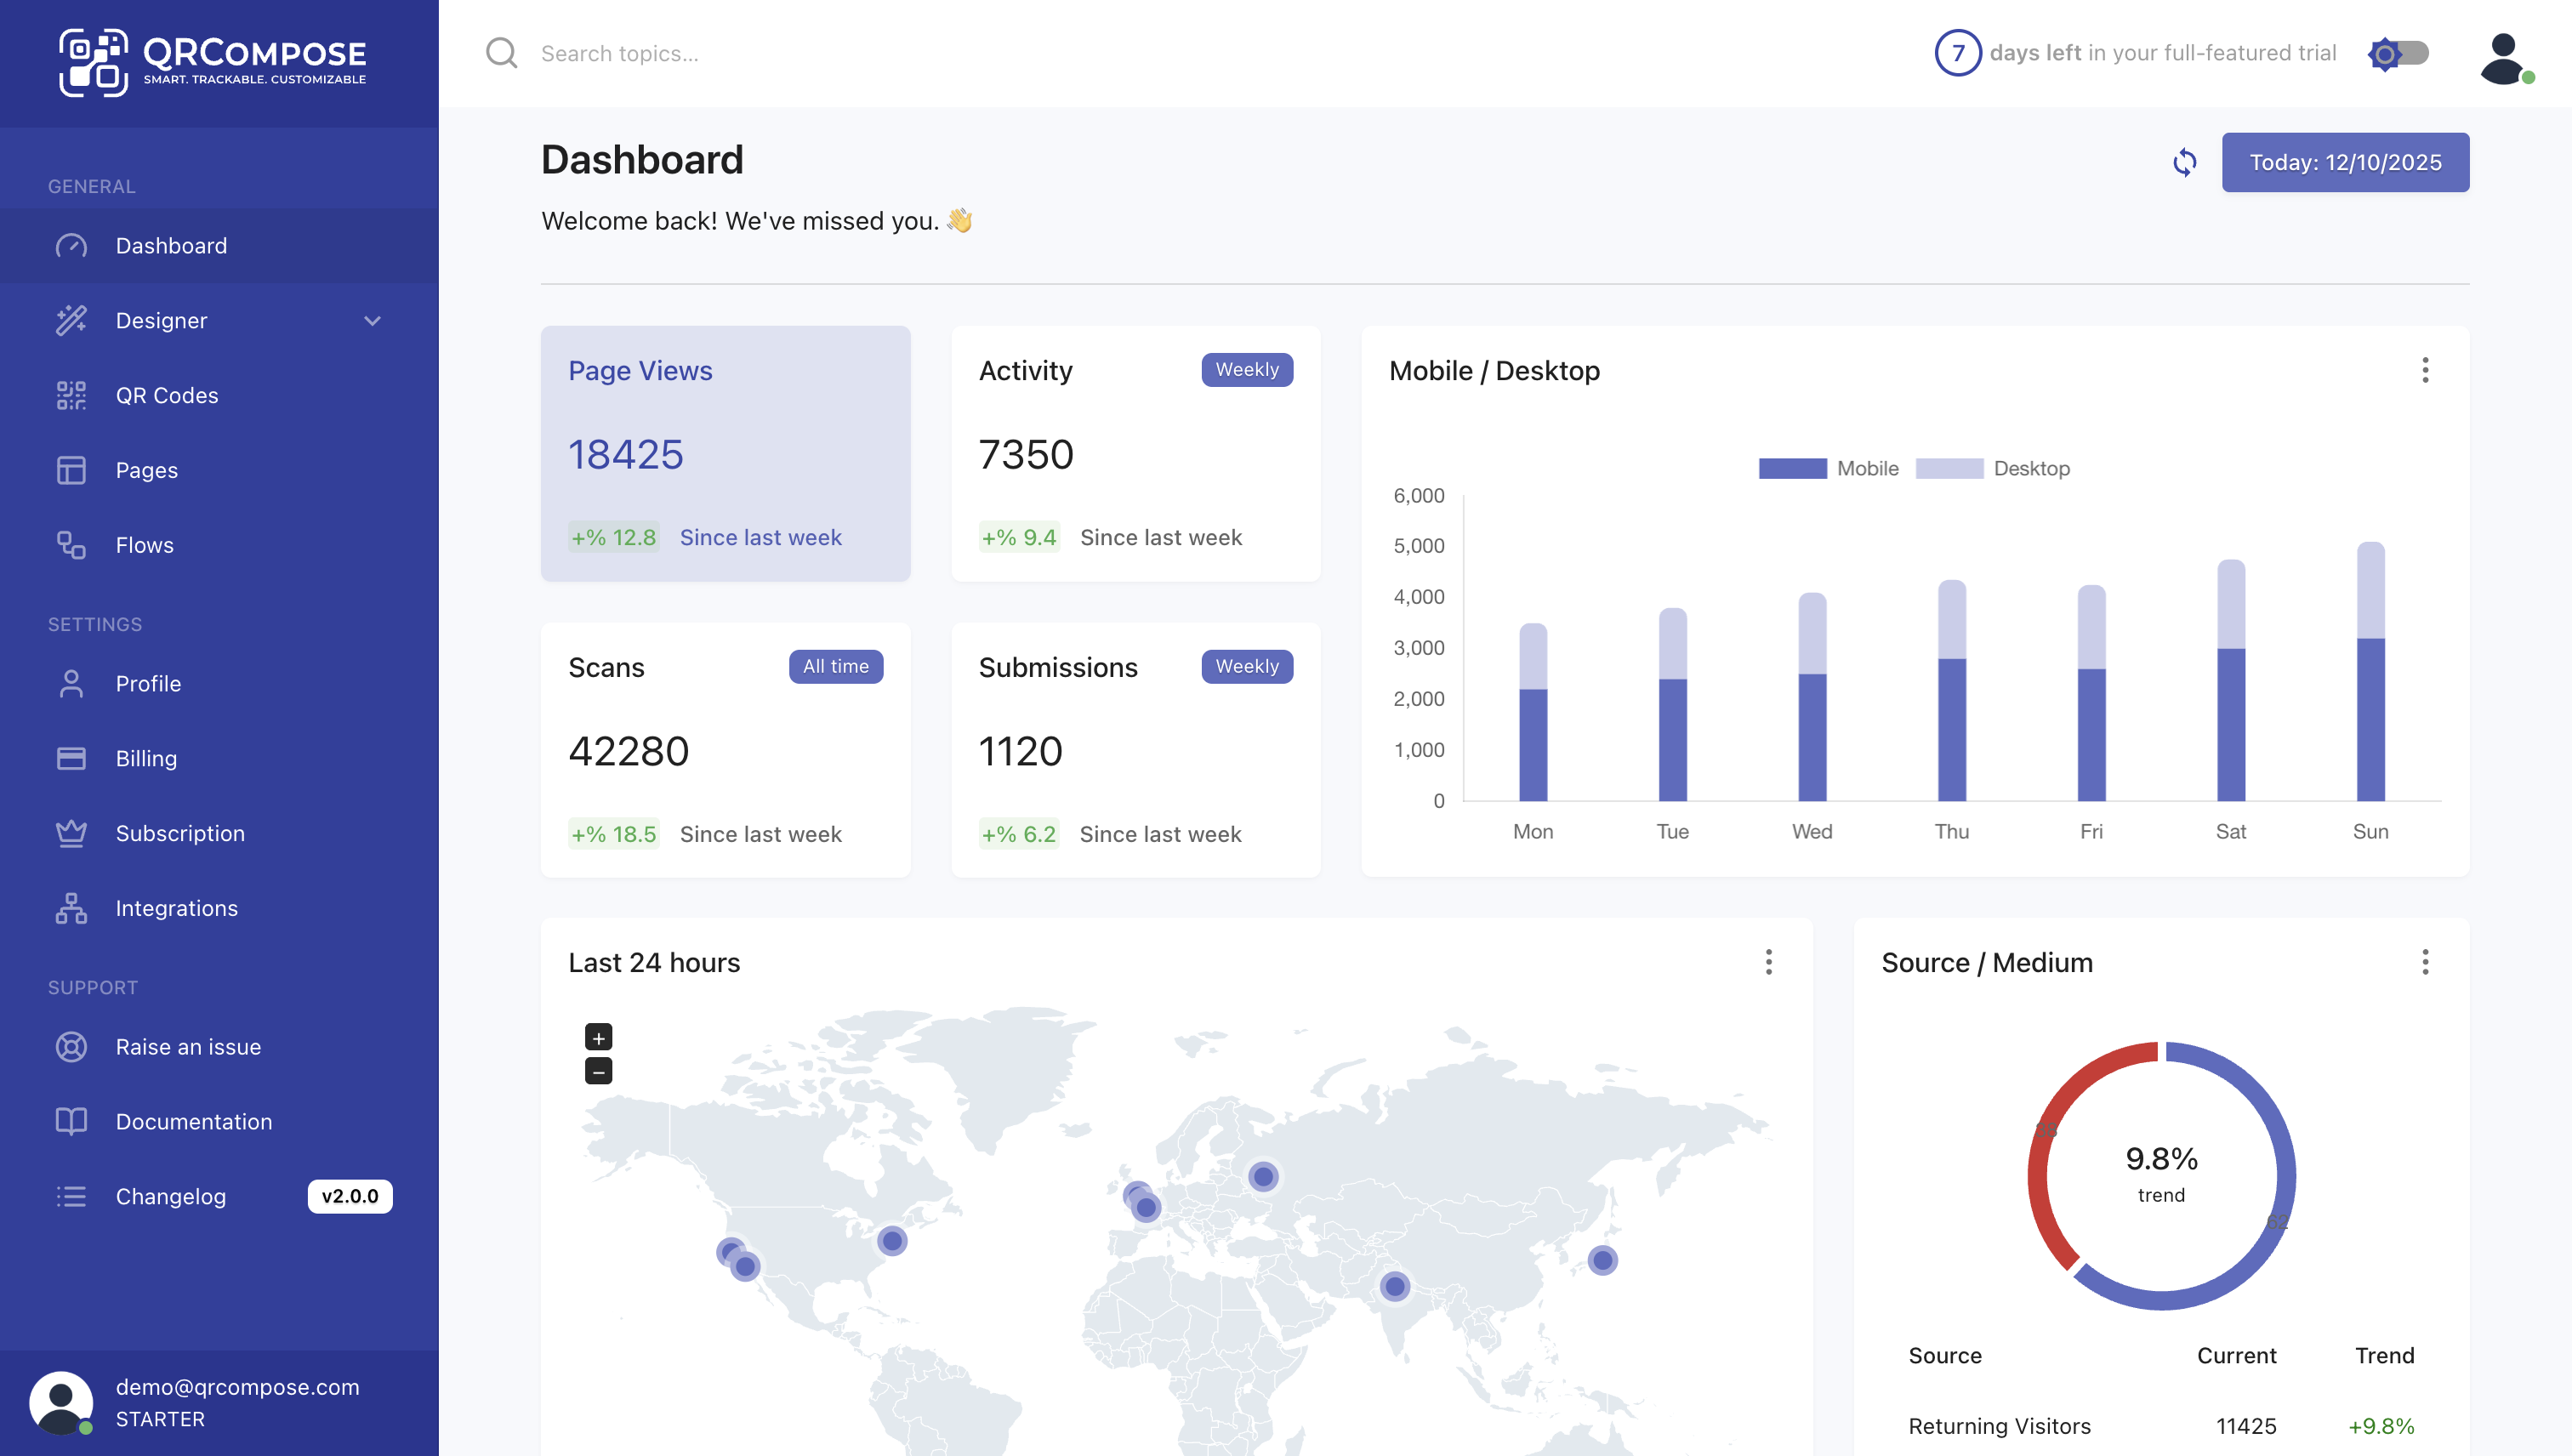Refresh the dashboard with the sync icon

coord(2185,162)
